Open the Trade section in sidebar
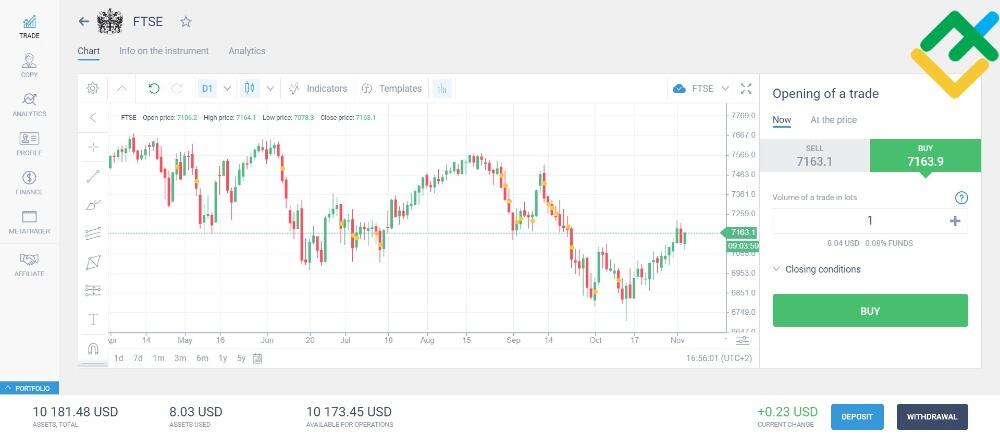The image size is (1000, 437). [29, 27]
